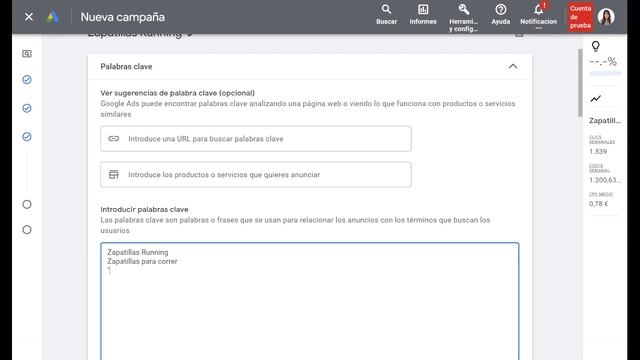This screenshot has height=360, width=640.
Task: Click the vertical page scrollbar
Action: click(580, 83)
